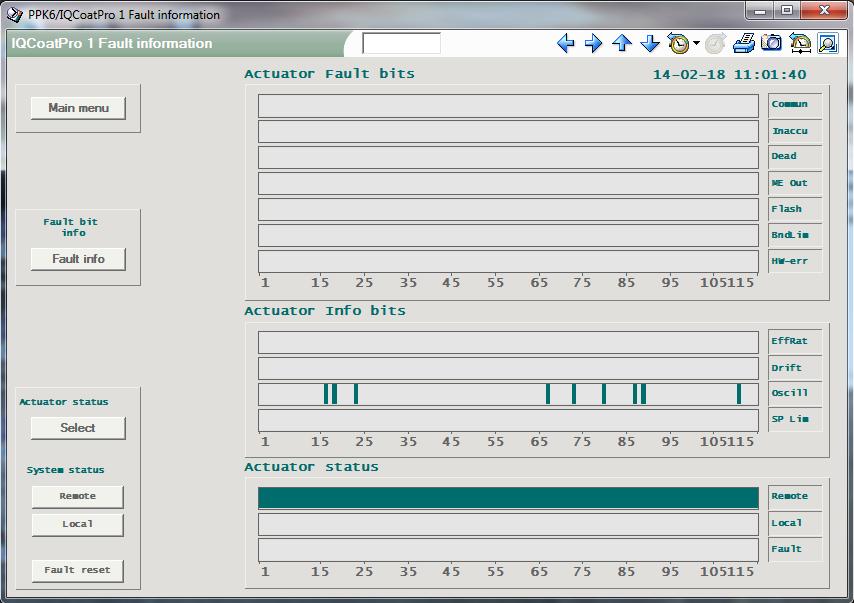Click the Actuator Info bits heading
Image resolution: width=854 pixels, height=603 pixels.
pyautogui.click(x=325, y=310)
